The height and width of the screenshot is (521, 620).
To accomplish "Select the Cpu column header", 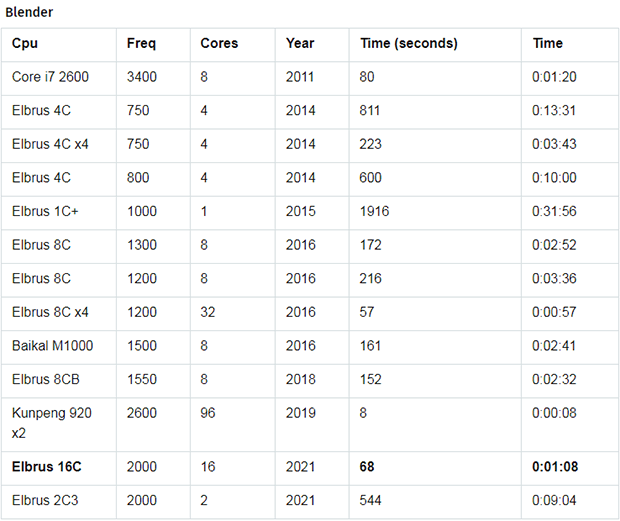I will [x=25, y=43].
